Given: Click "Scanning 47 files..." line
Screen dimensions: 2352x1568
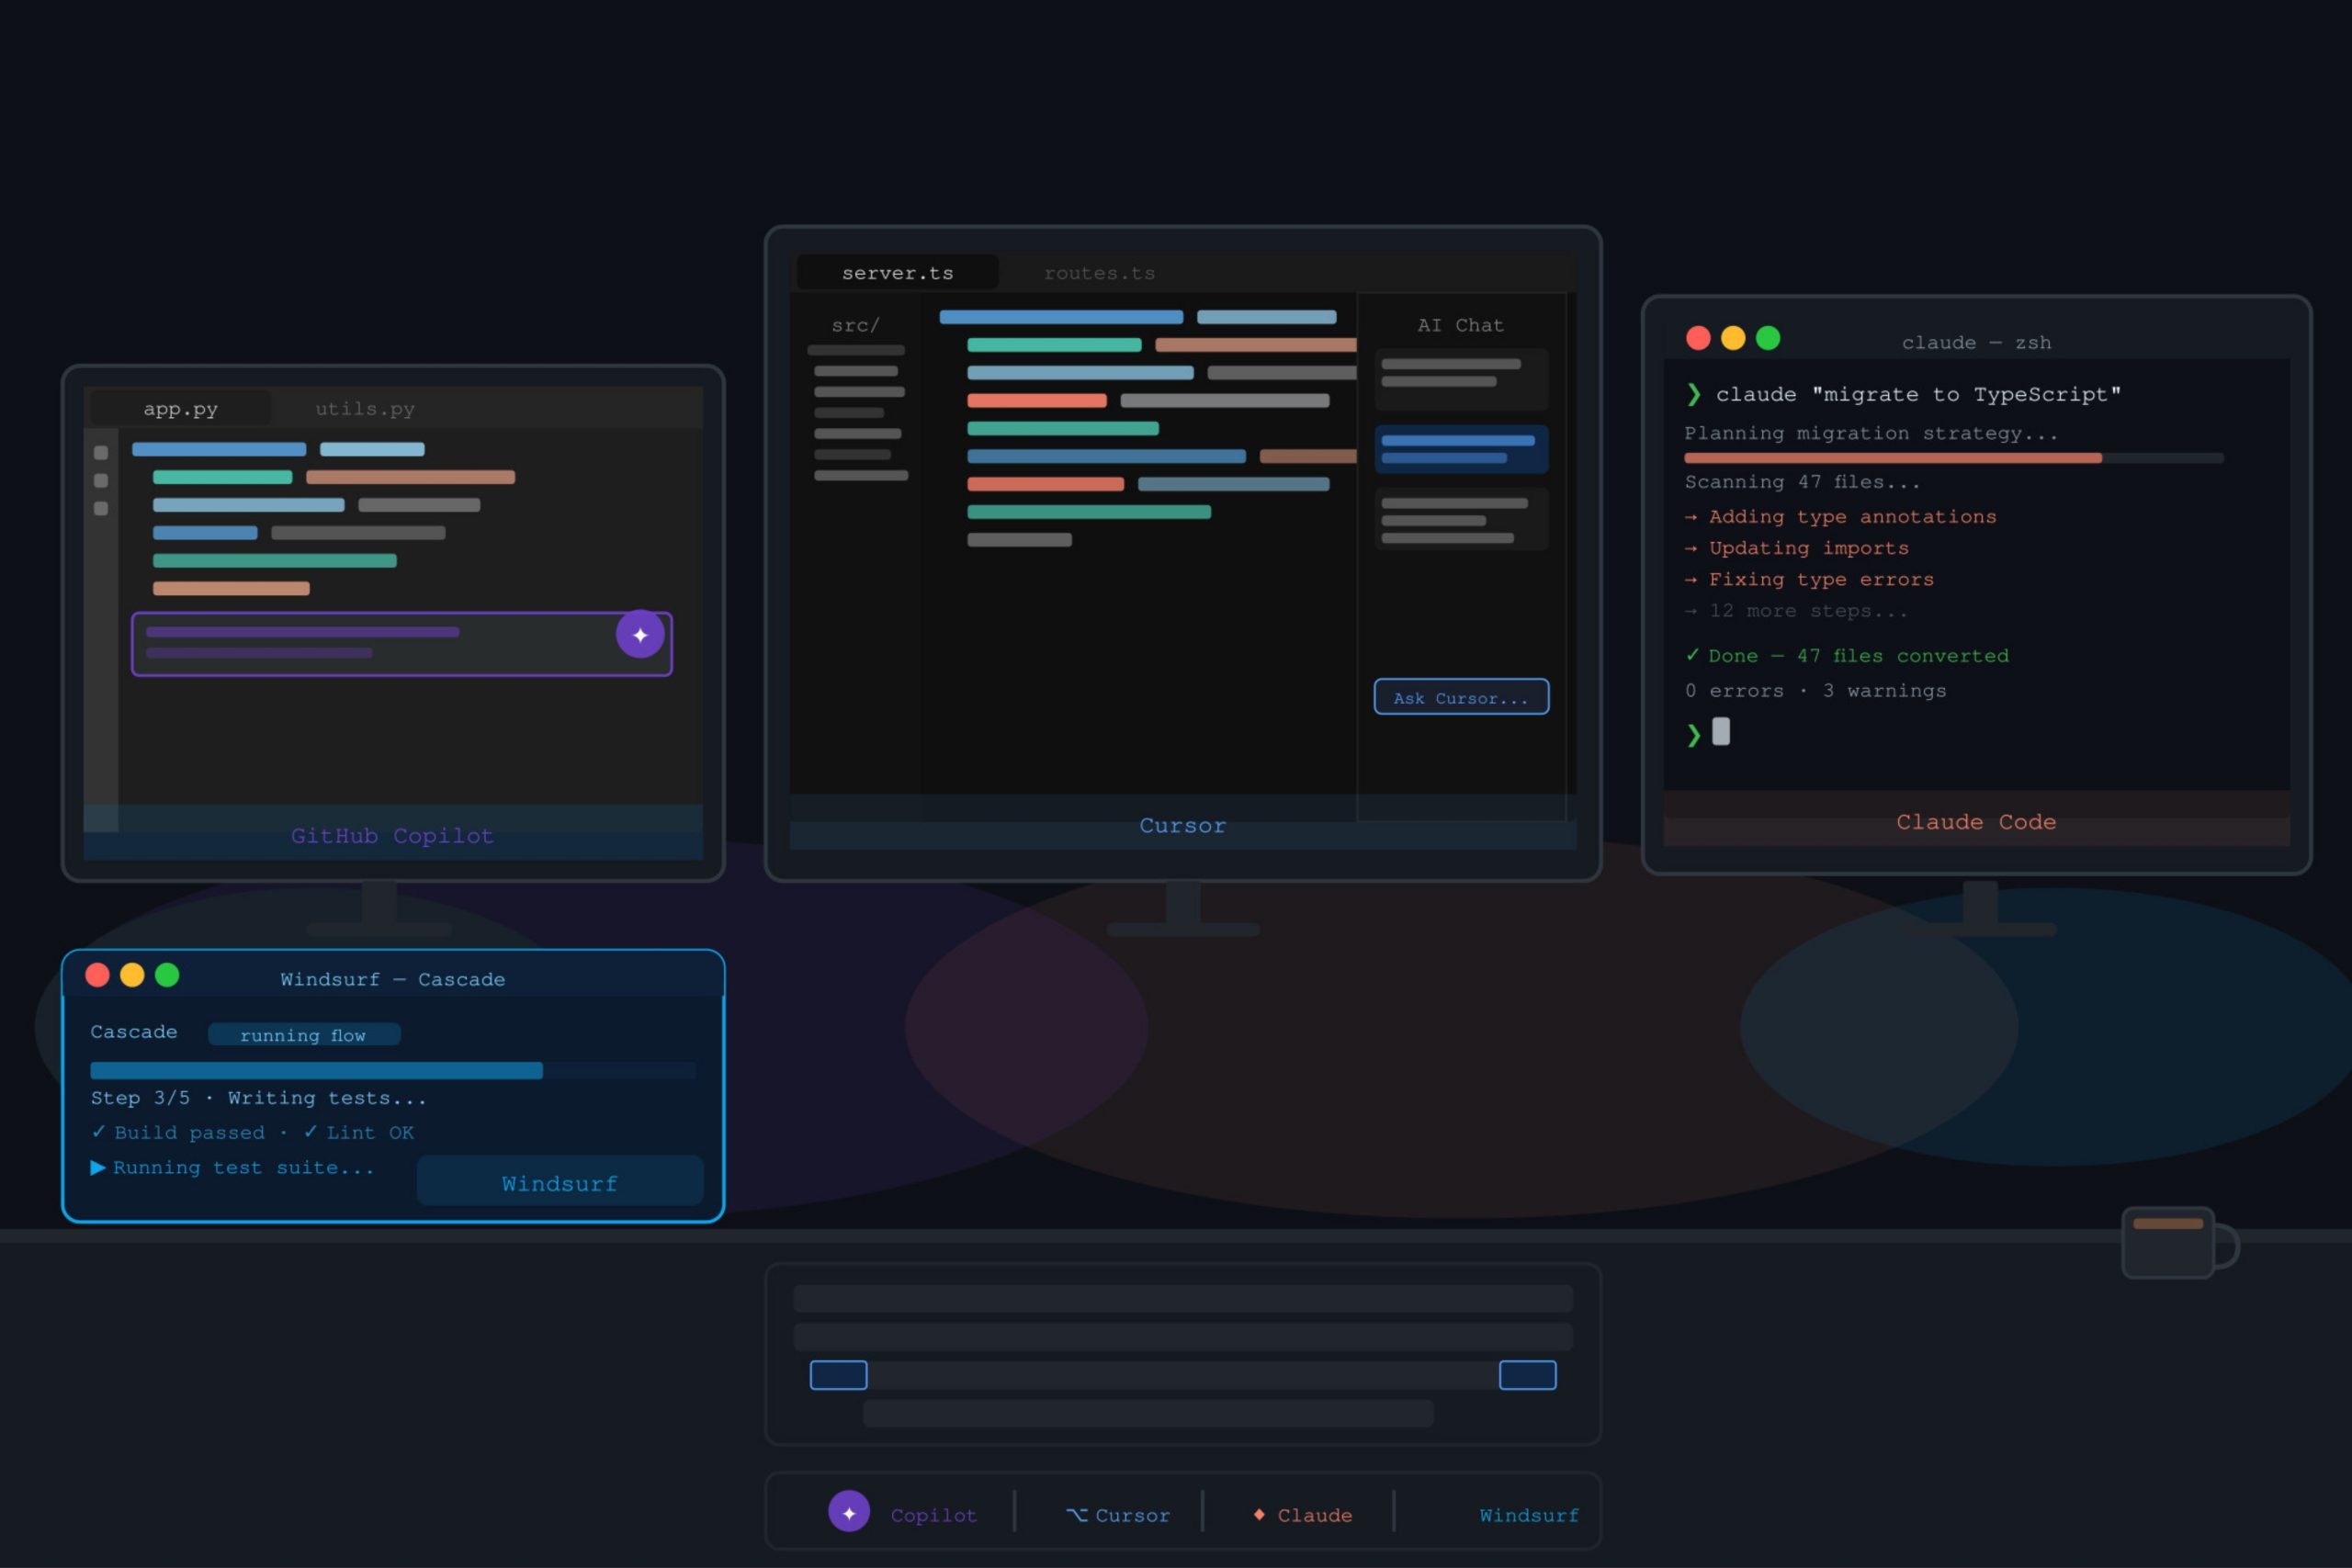Looking at the screenshot, I should tap(1802, 482).
